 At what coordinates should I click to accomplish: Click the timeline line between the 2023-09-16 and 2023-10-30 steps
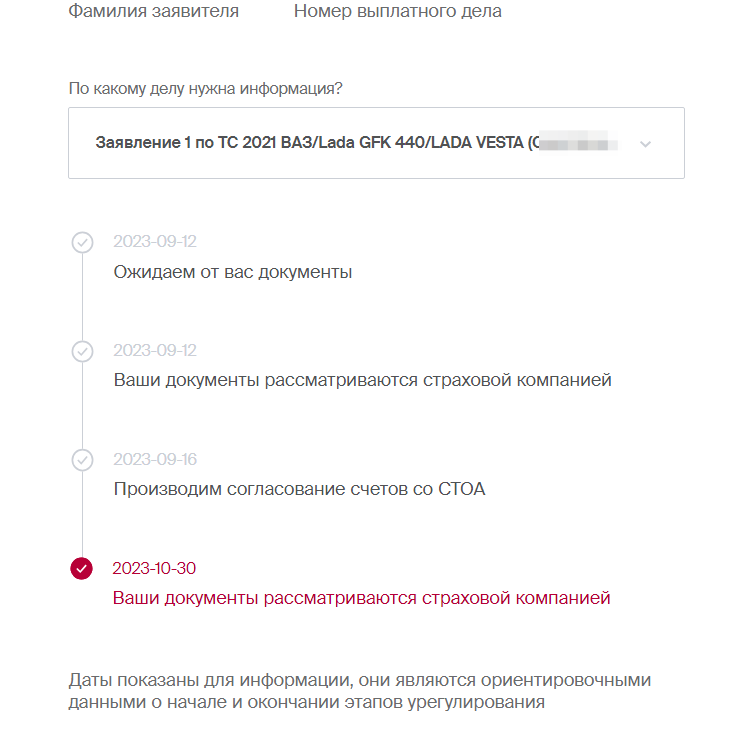[82, 514]
